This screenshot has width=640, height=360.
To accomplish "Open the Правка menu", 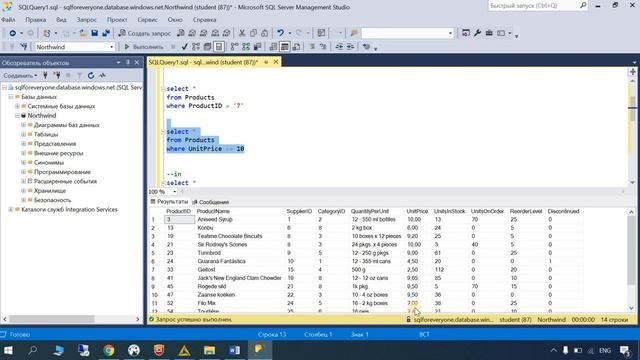I will (x=36, y=20).
